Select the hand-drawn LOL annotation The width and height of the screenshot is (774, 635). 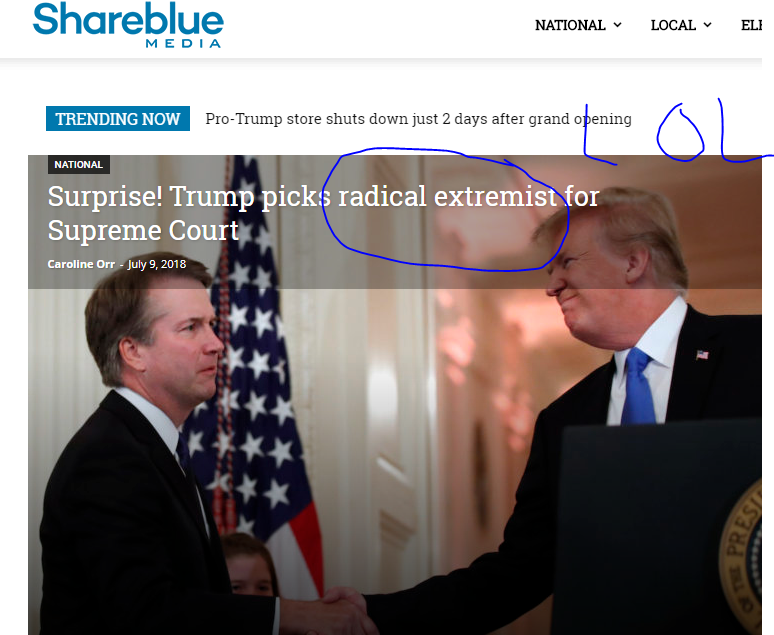coord(677,131)
